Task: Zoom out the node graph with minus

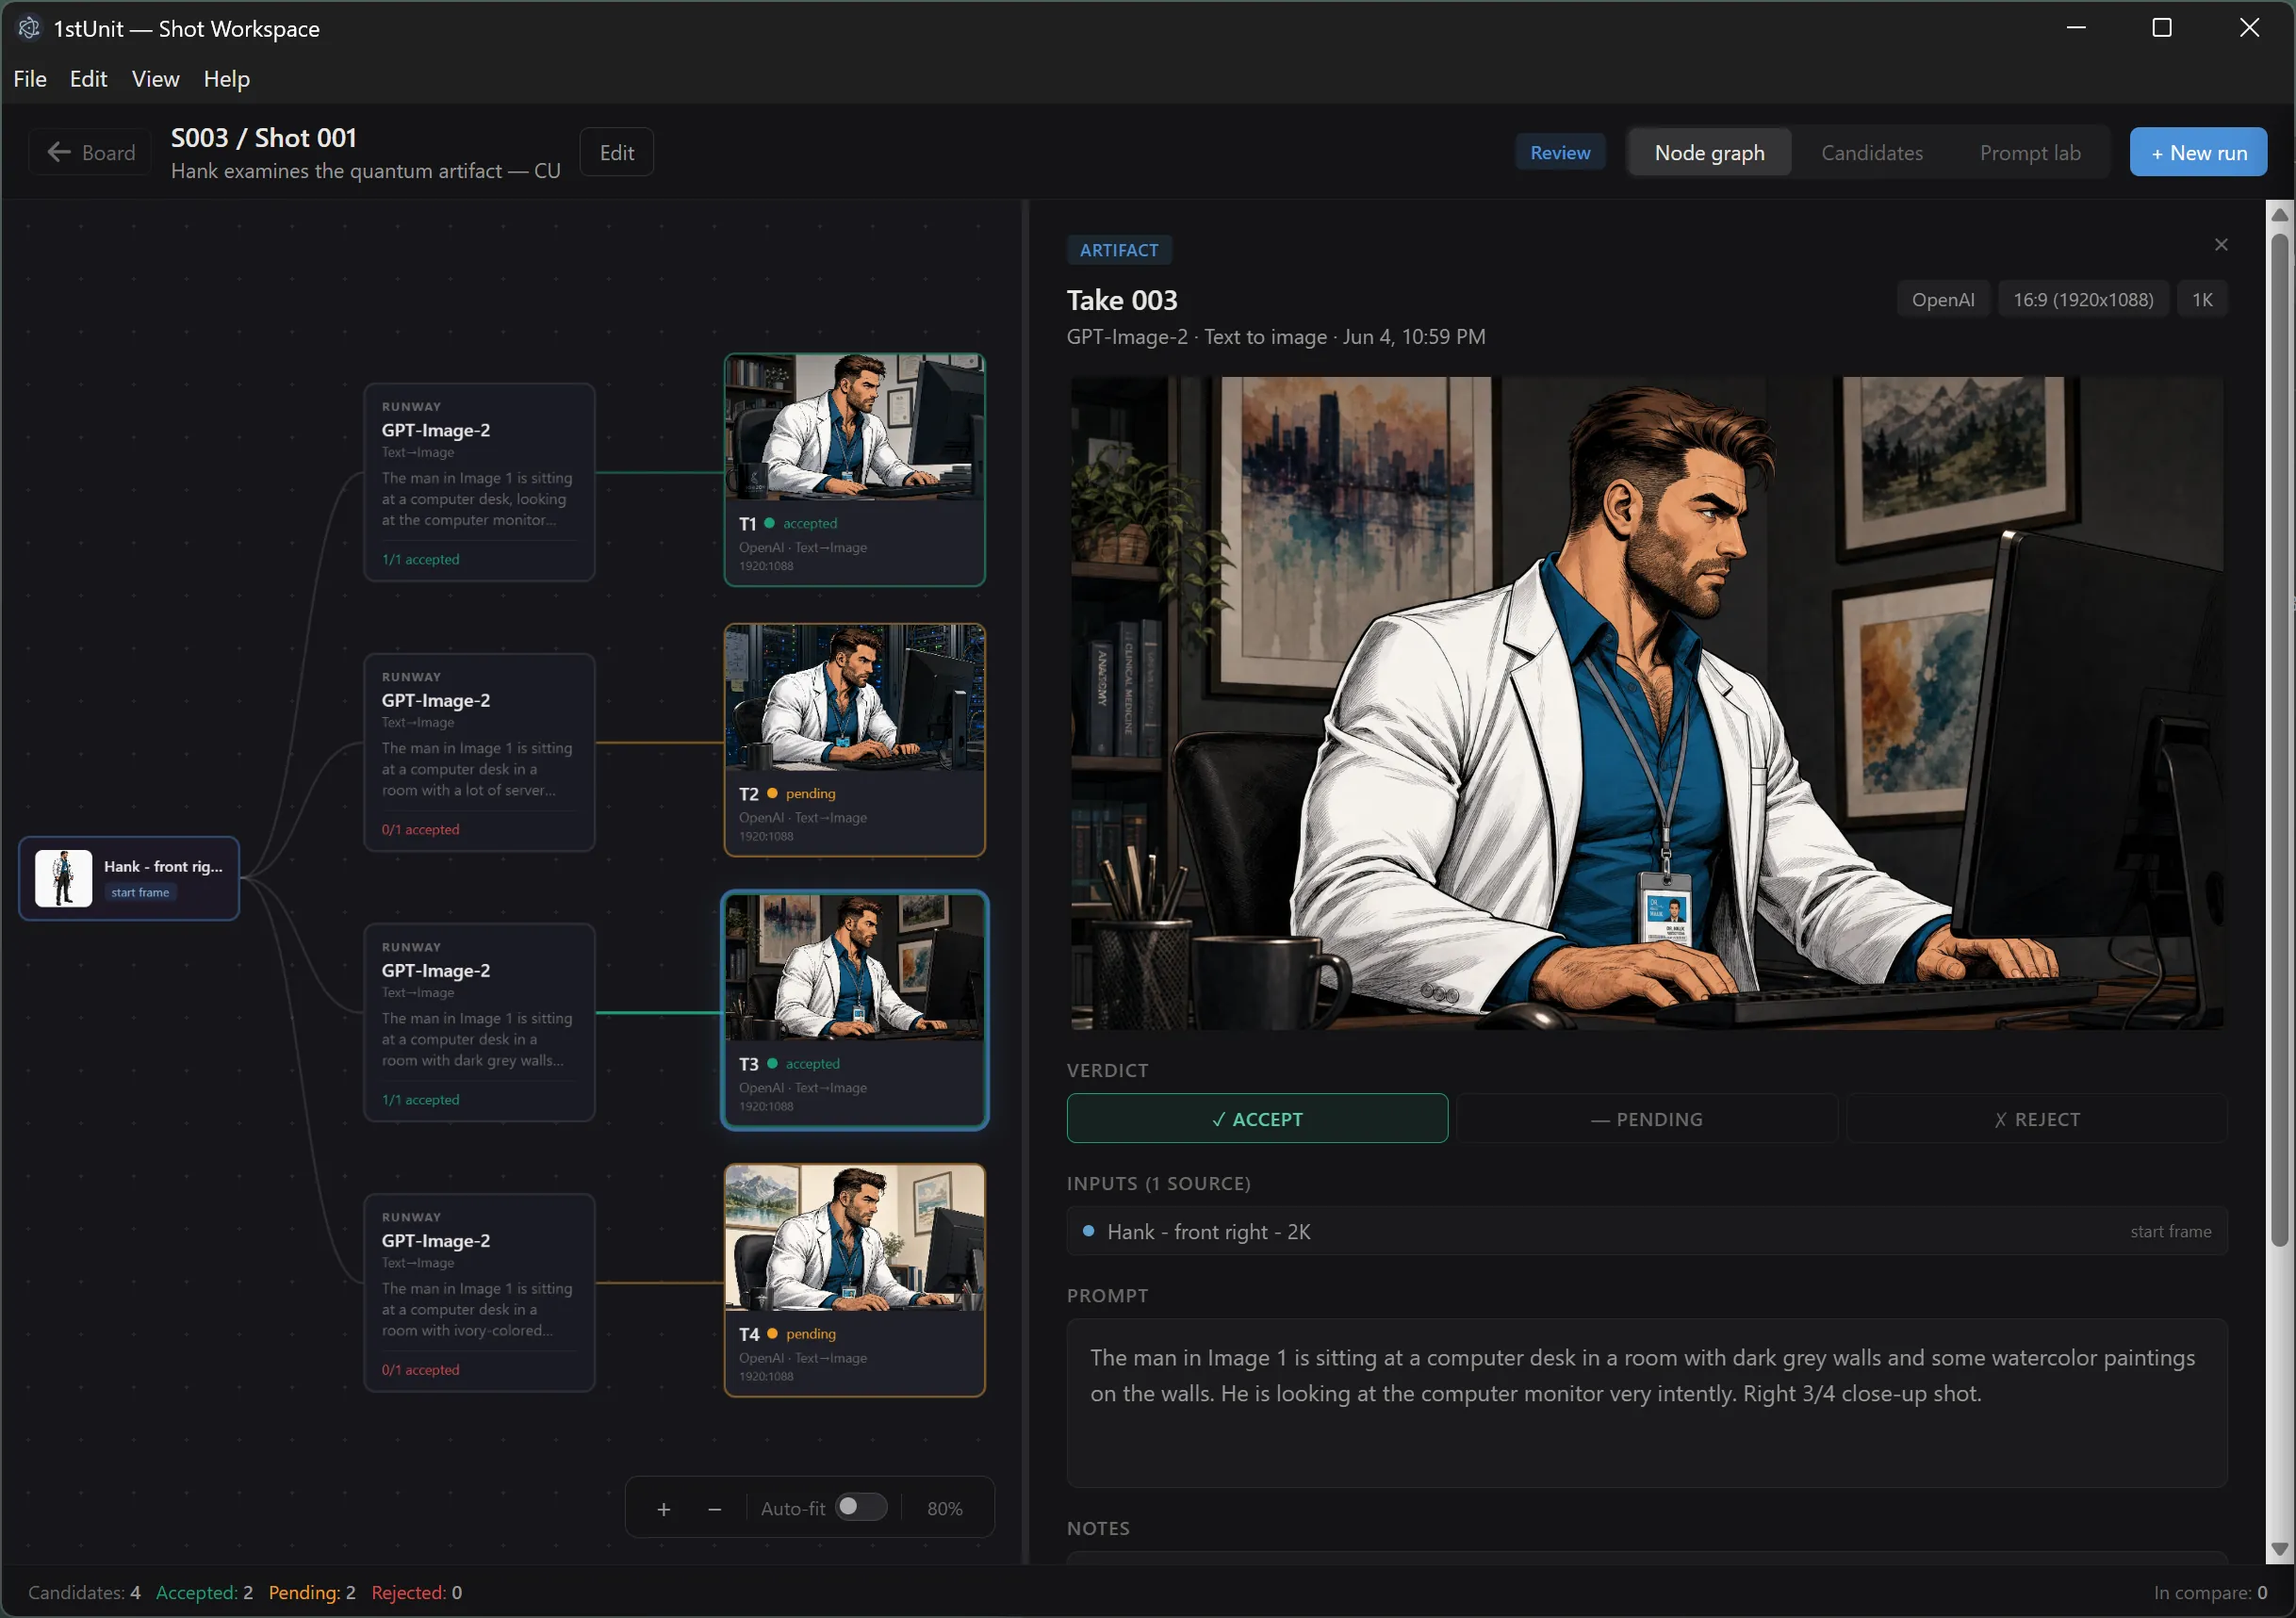Action: (x=714, y=1509)
